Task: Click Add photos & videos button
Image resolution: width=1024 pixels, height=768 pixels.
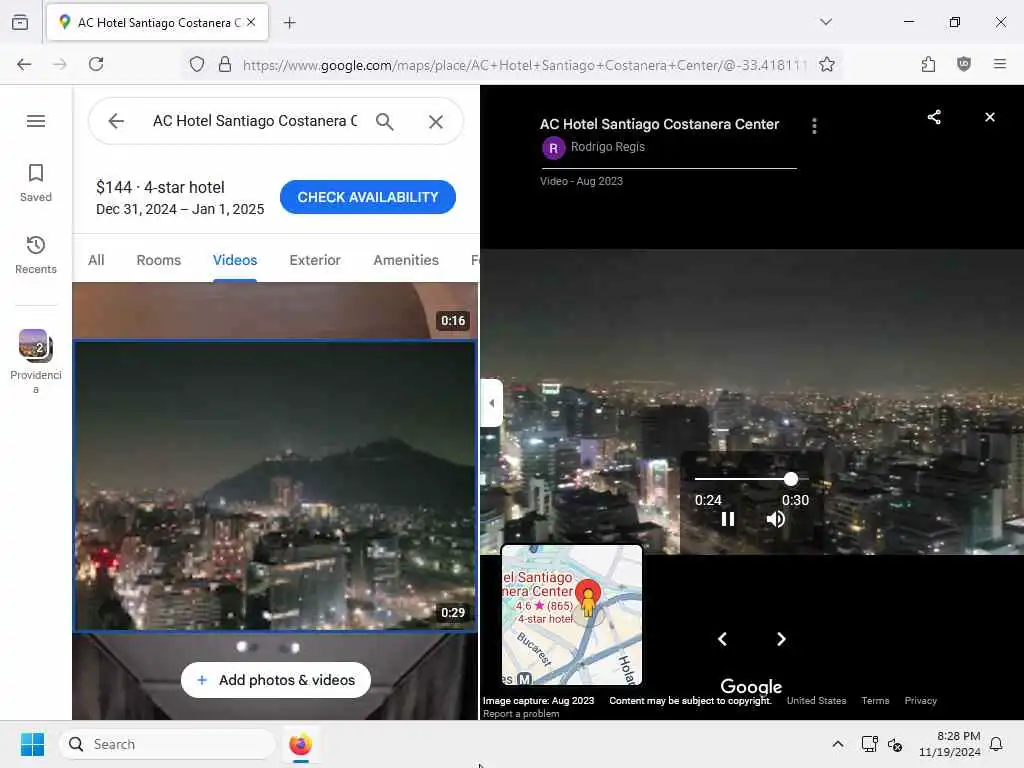Action: [x=276, y=680]
